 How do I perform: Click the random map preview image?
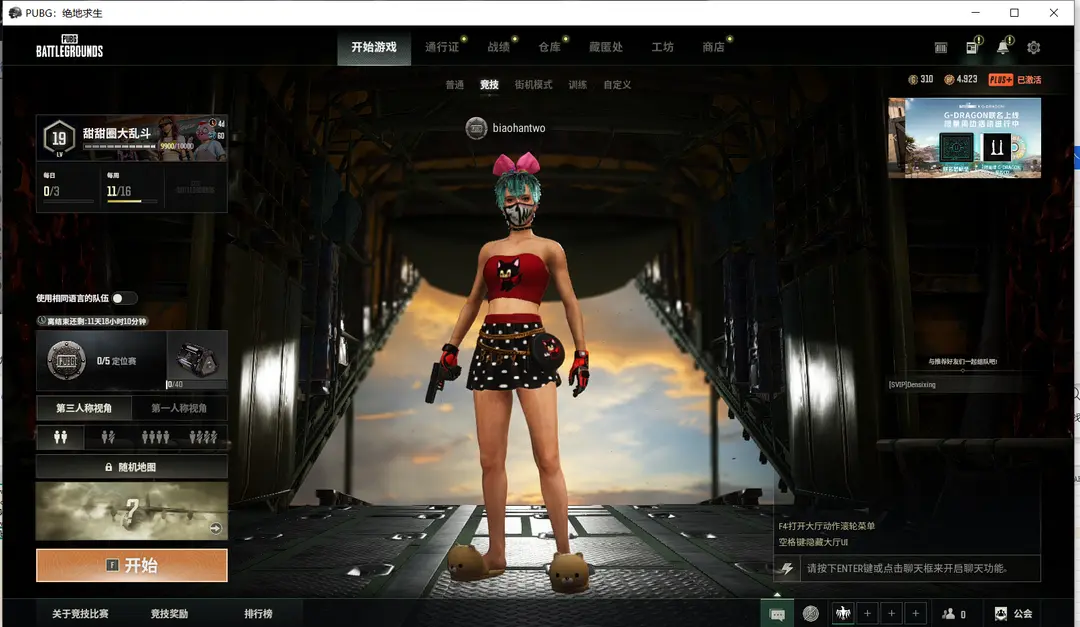point(132,511)
